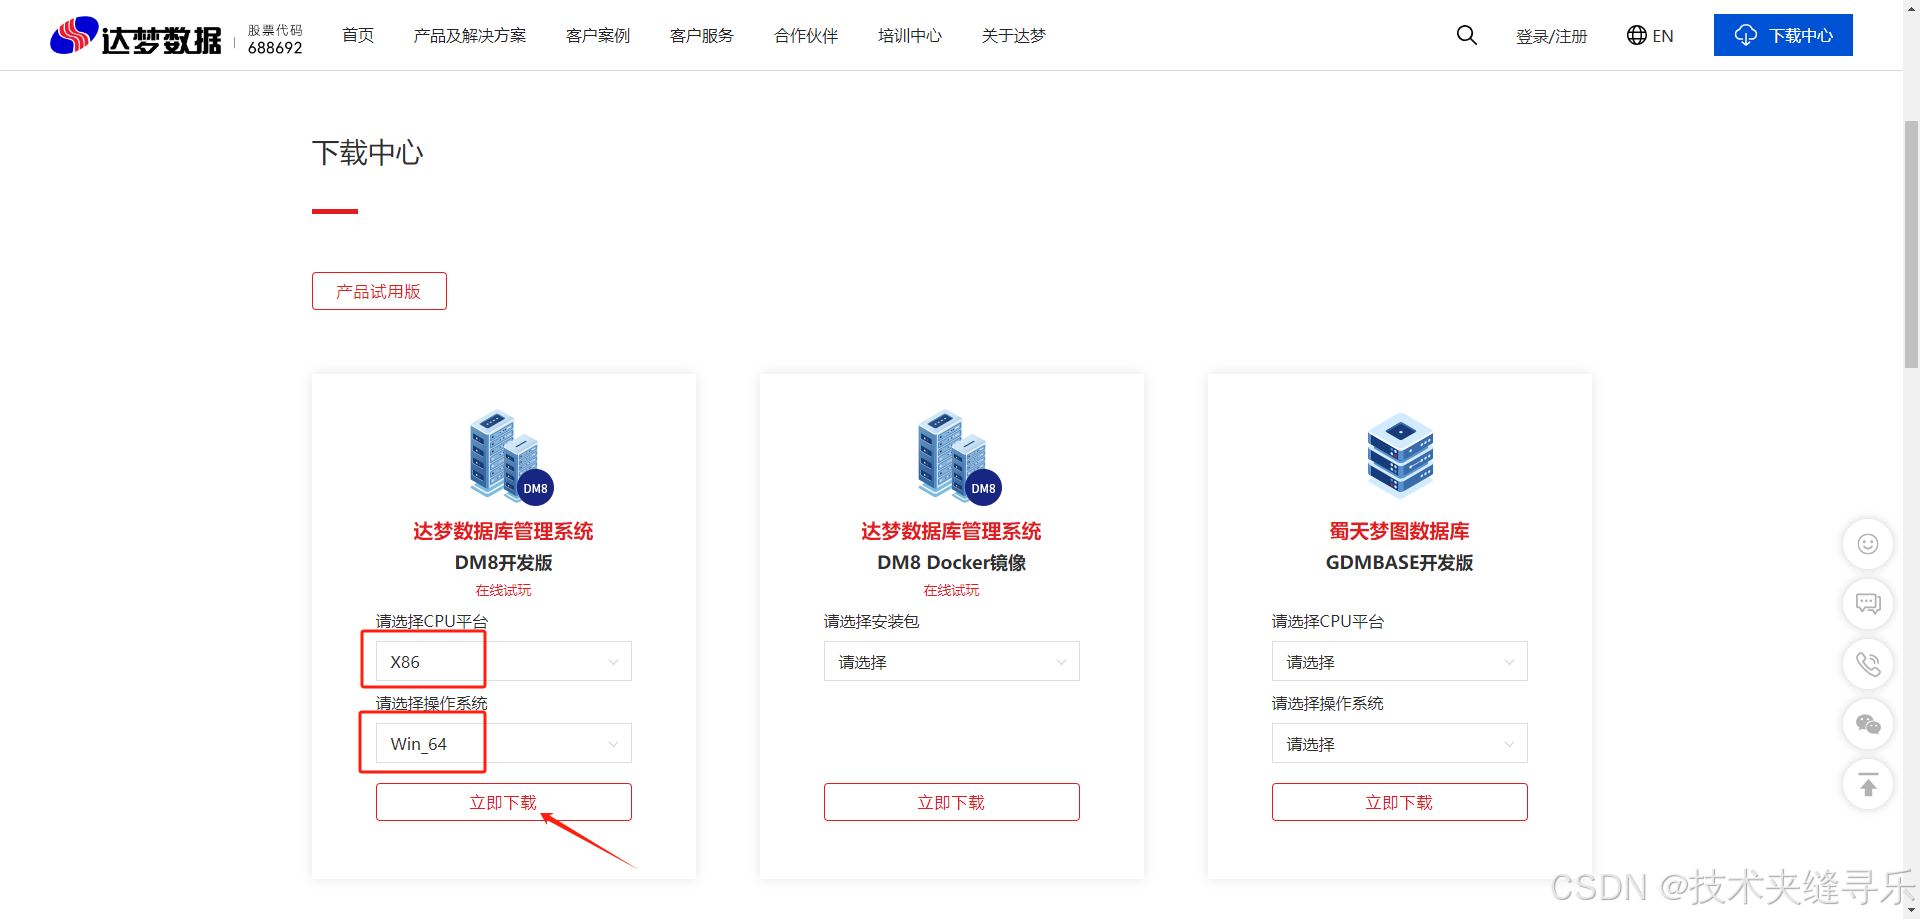
Task: Open the Win_64 operating system dropdown
Action: tap(504, 743)
